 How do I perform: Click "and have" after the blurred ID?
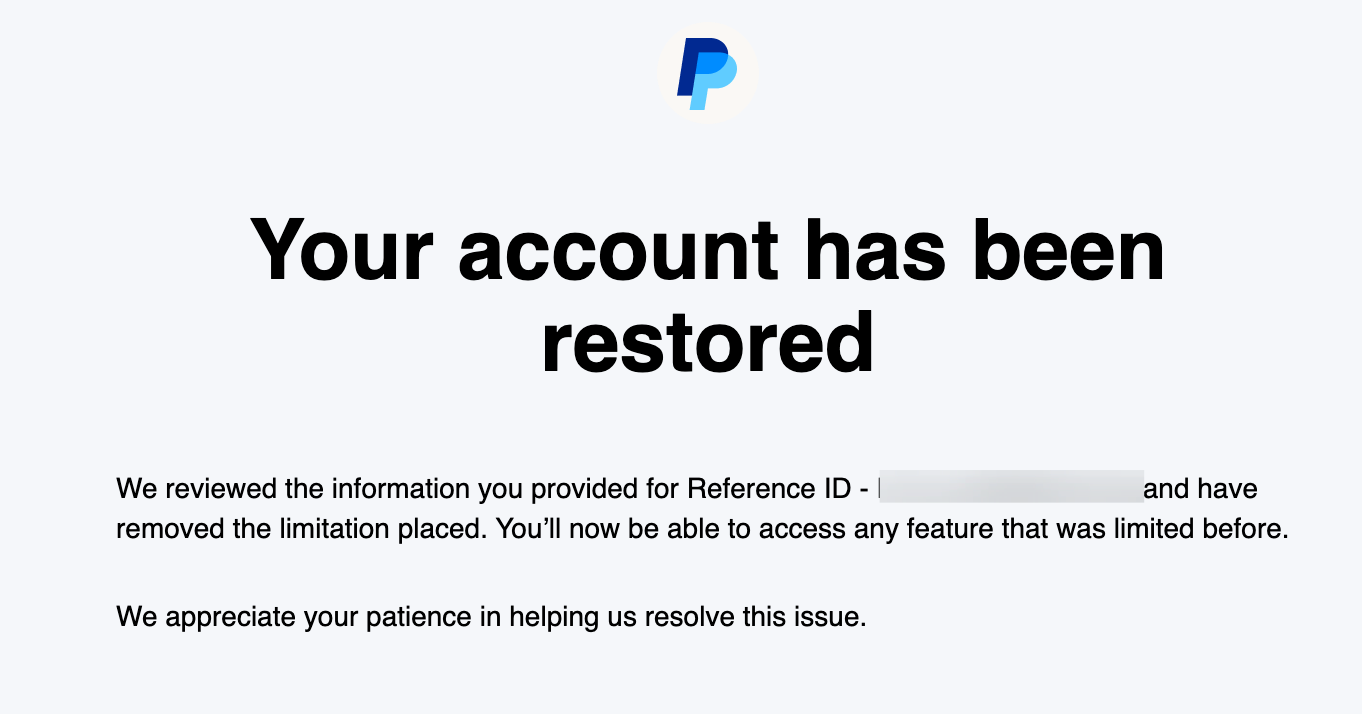[x=1201, y=489]
